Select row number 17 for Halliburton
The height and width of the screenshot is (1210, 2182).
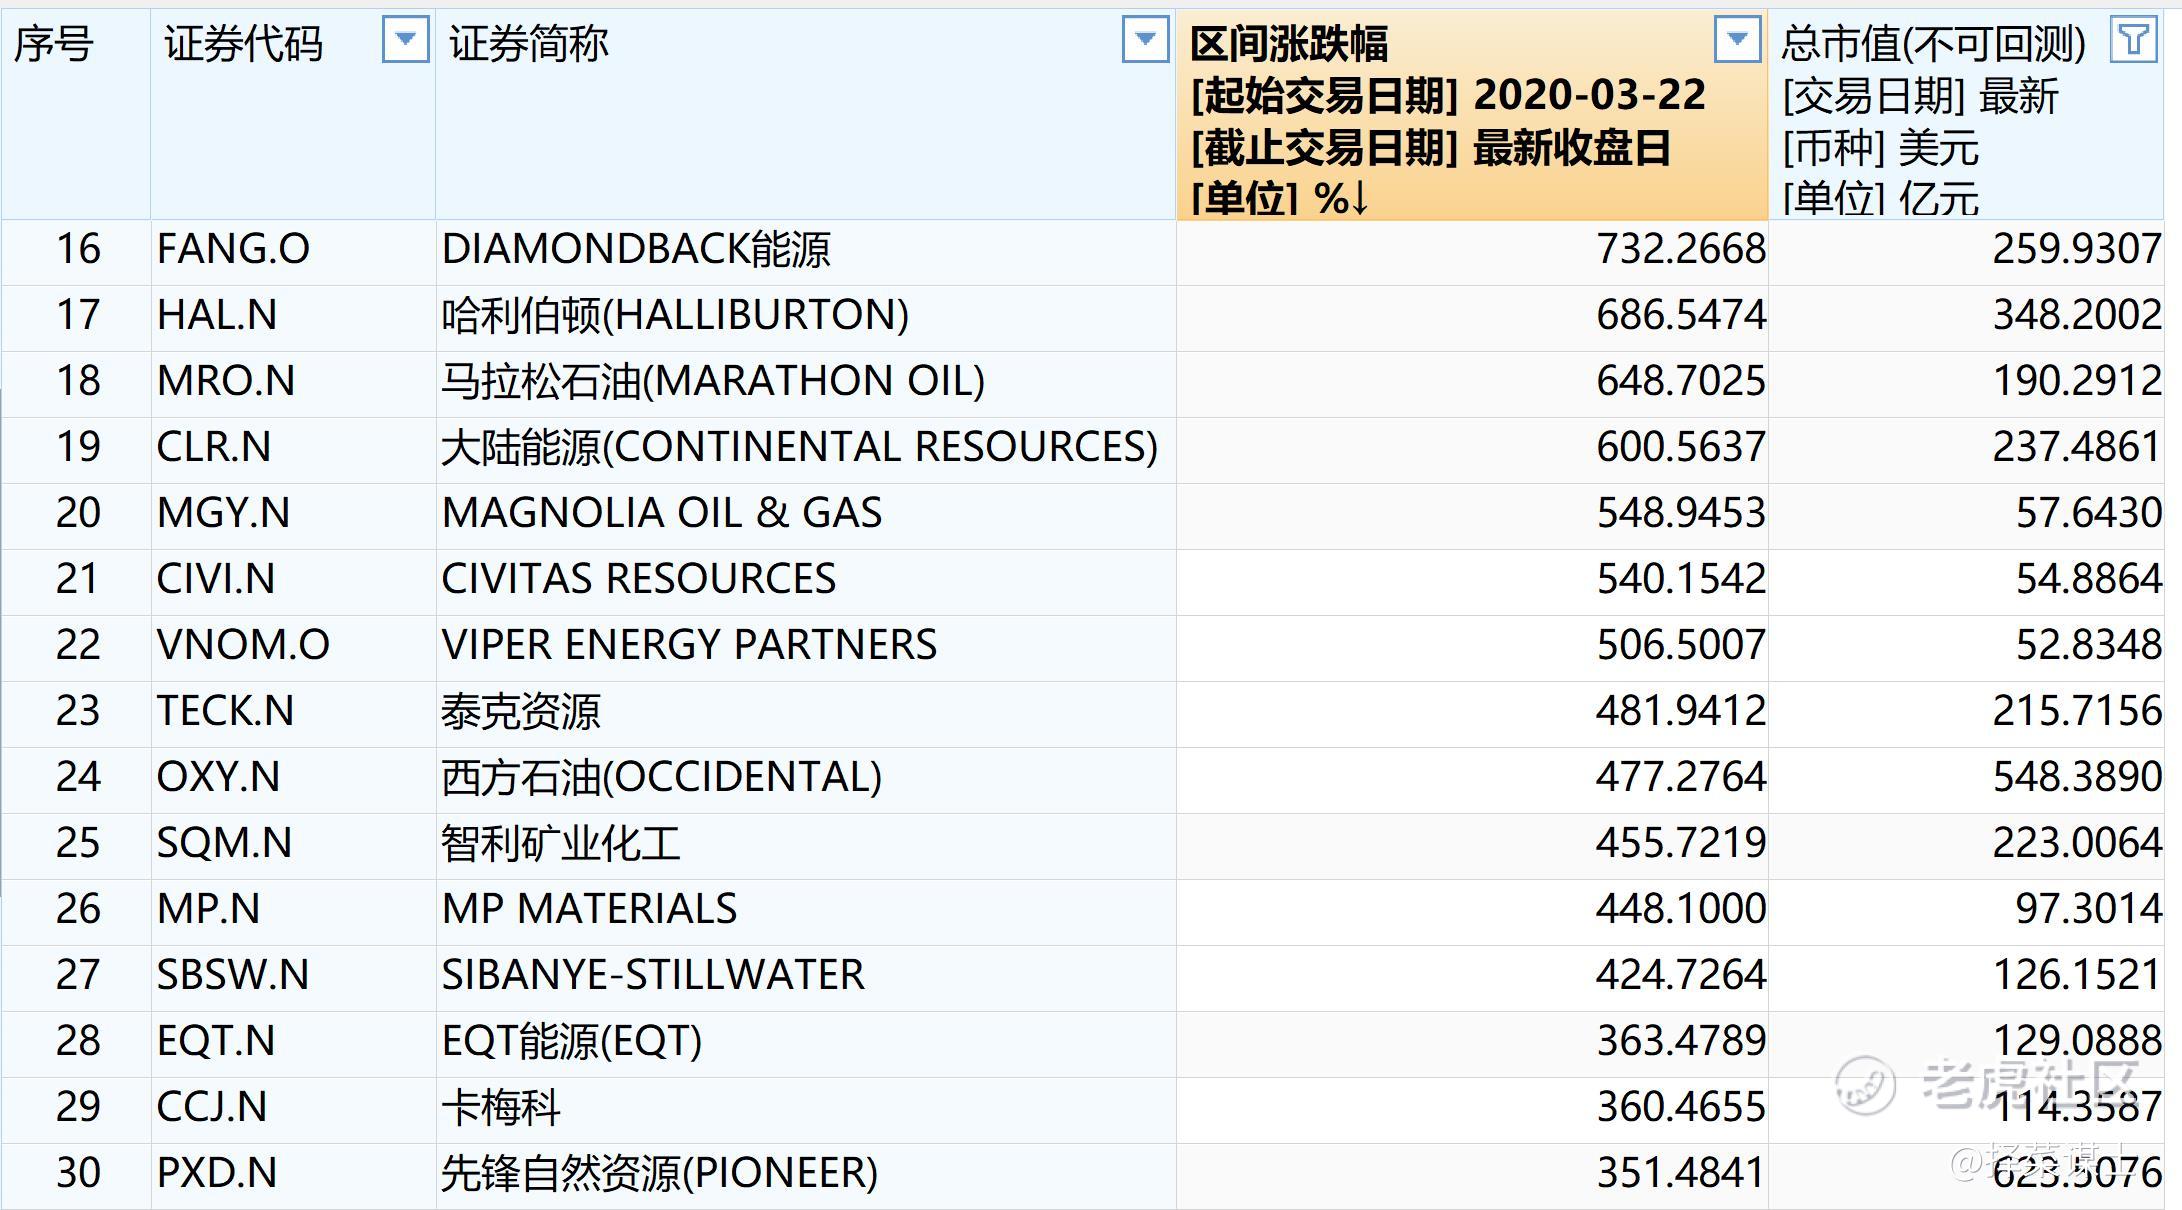coord(77,315)
